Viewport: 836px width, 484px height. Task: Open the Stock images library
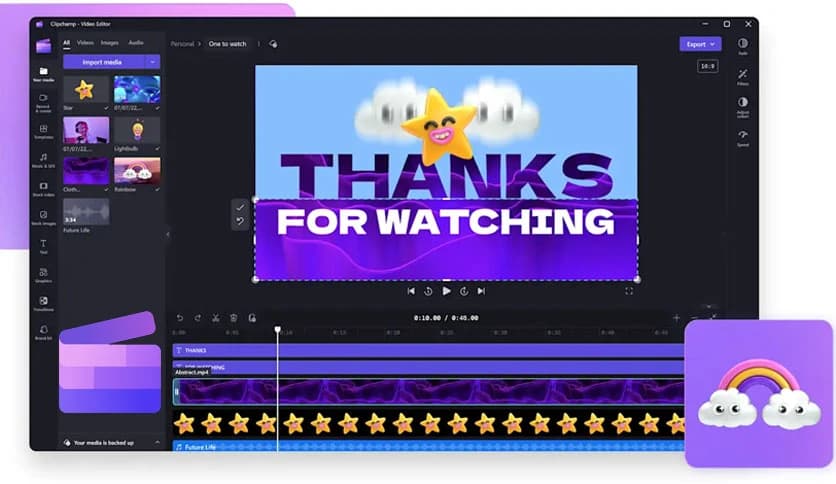44,218
